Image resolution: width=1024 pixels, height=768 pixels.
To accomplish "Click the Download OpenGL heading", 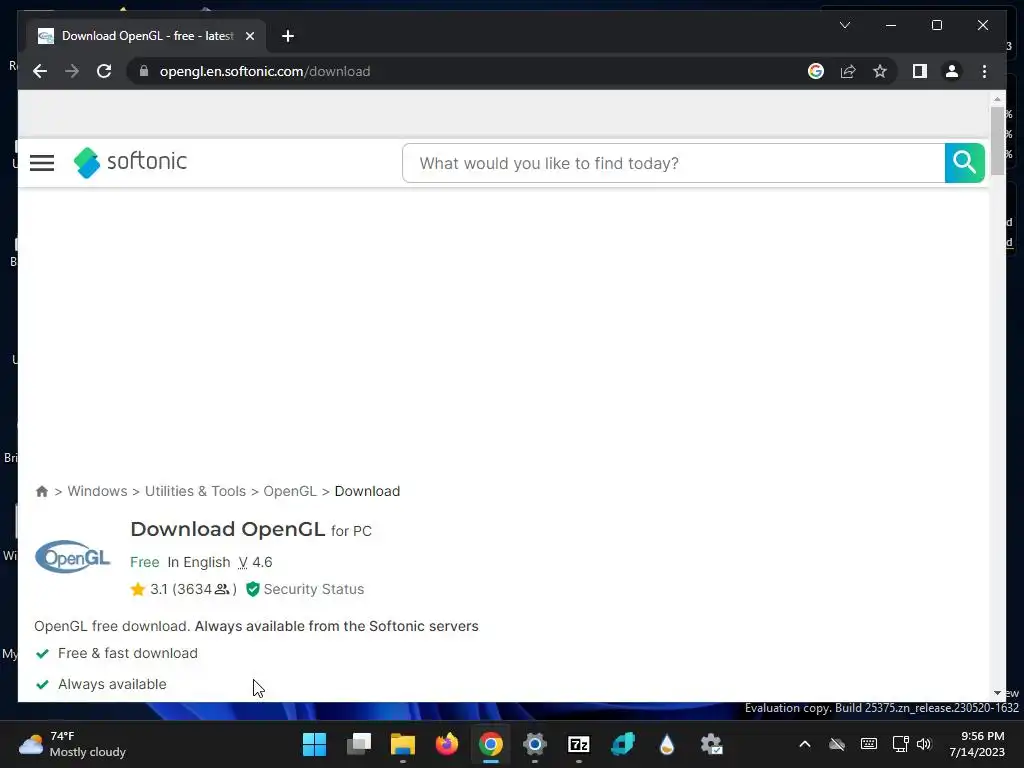I will (228, 529).
